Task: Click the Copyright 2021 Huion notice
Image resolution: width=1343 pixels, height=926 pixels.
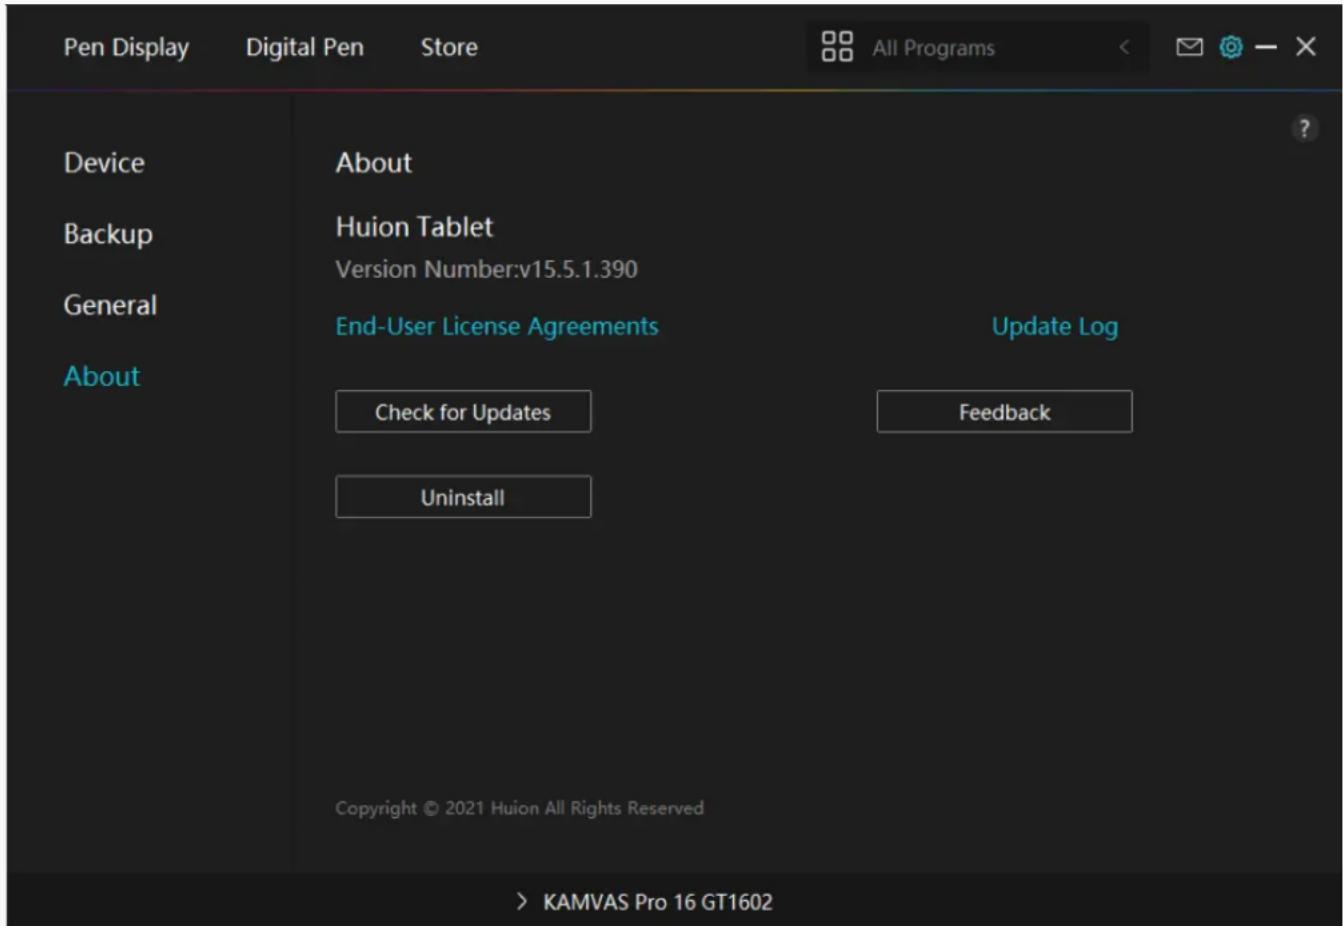Action: point(519,808)
